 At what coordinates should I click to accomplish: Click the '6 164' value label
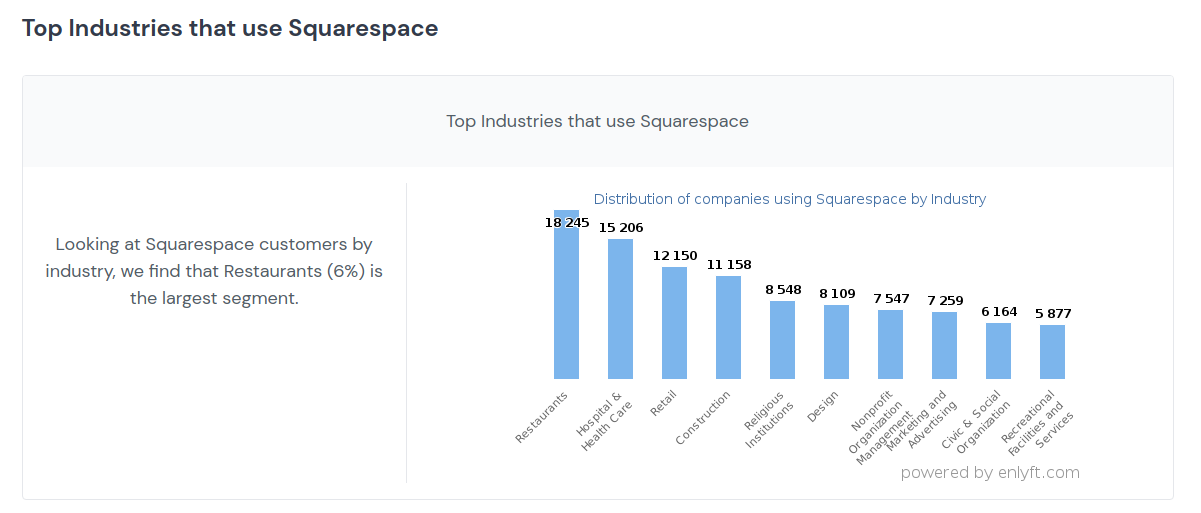pos(999,312)
